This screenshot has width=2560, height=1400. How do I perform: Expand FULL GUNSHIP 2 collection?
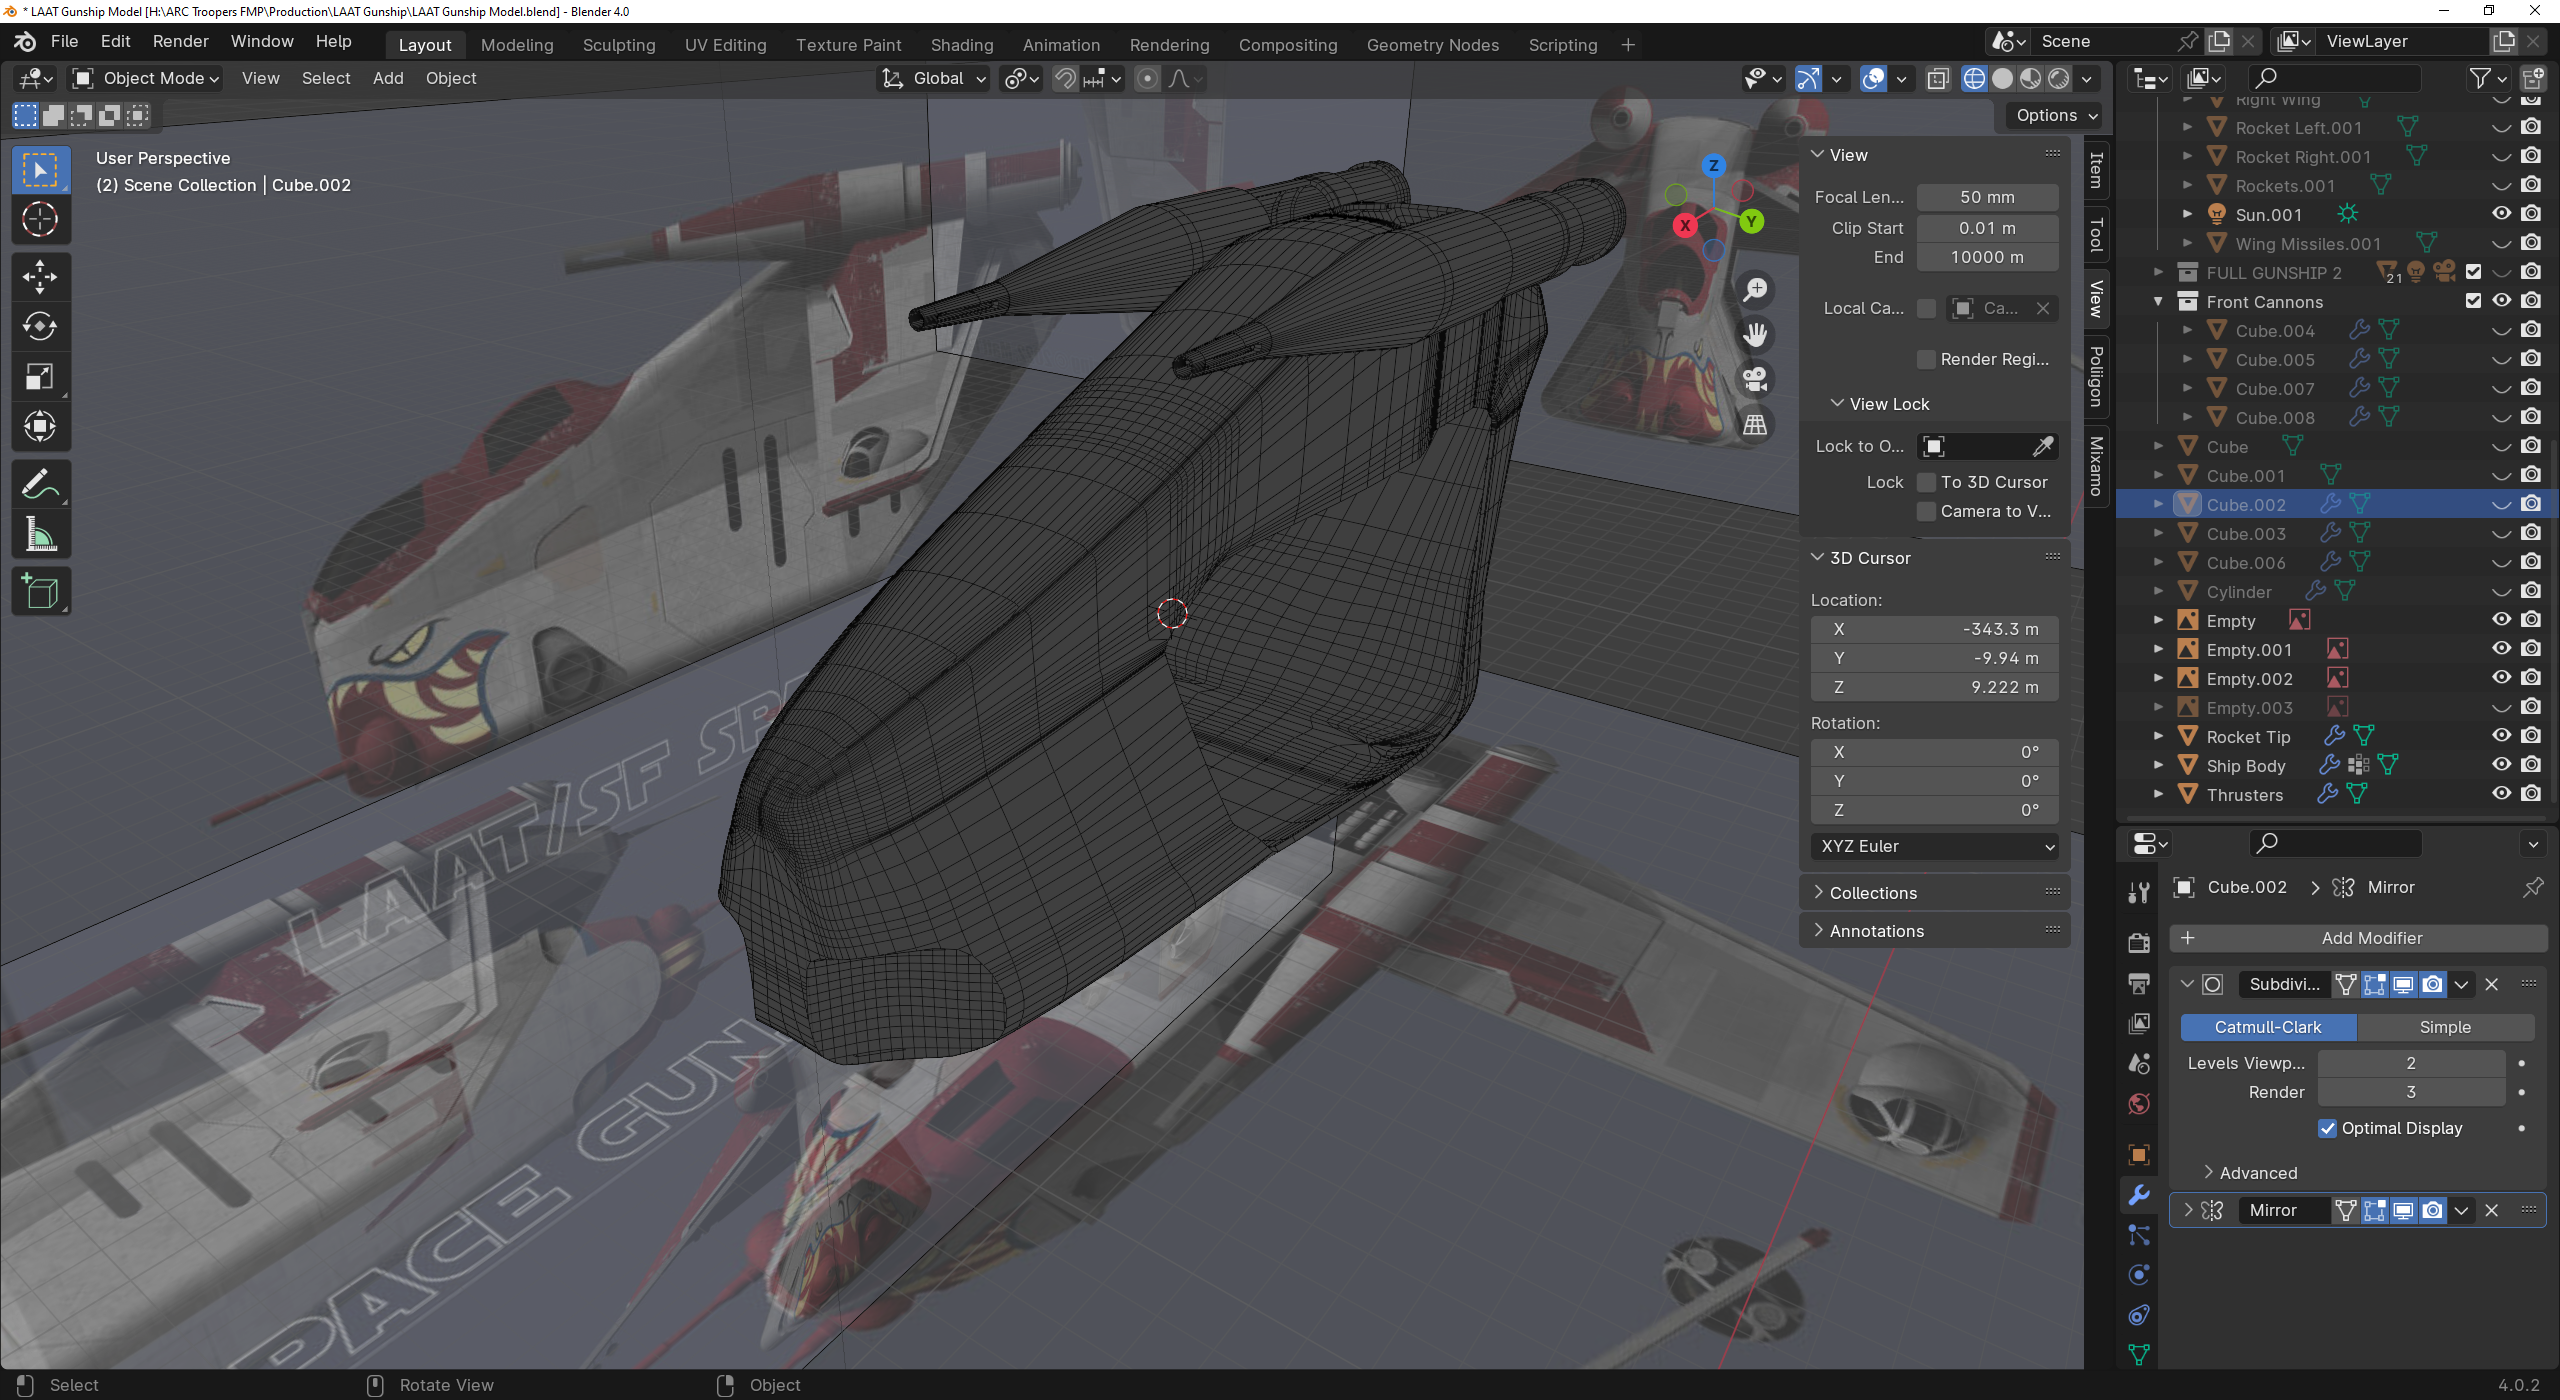[x=2158, y=272]
